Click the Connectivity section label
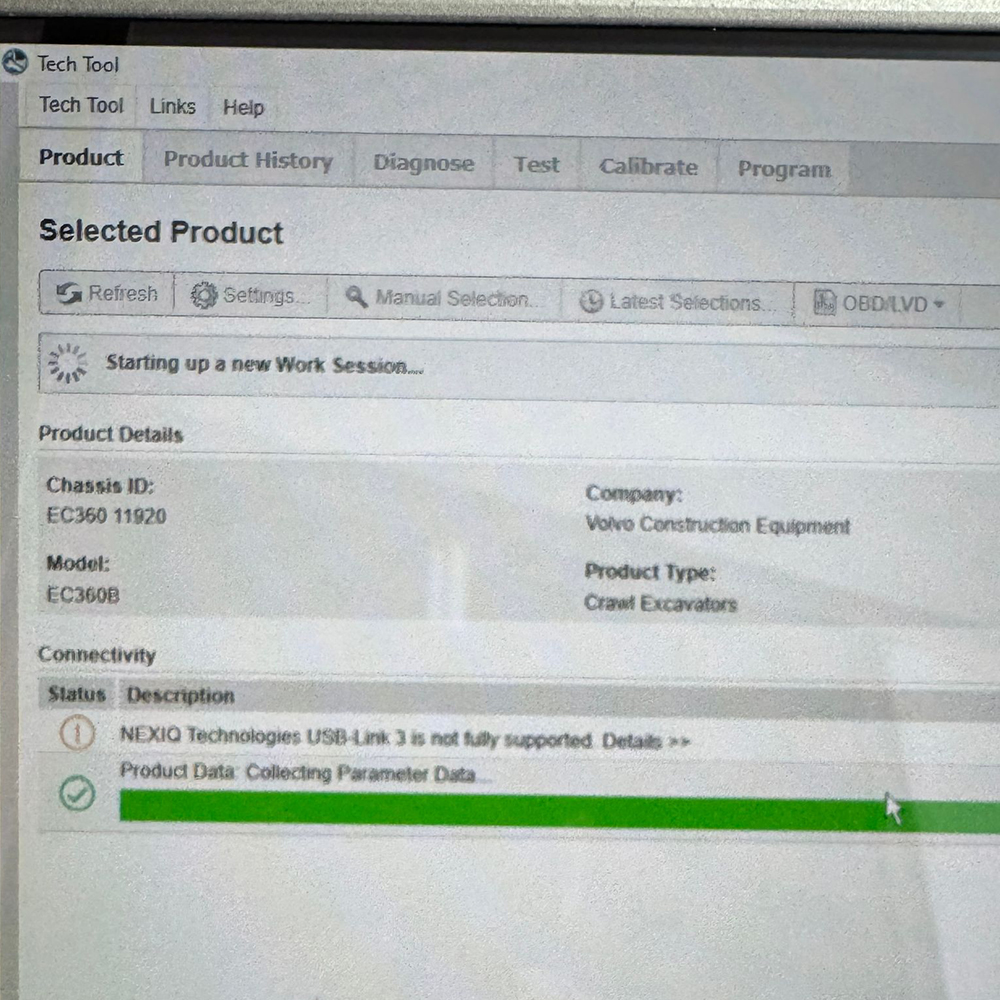 tap(97, 654)
